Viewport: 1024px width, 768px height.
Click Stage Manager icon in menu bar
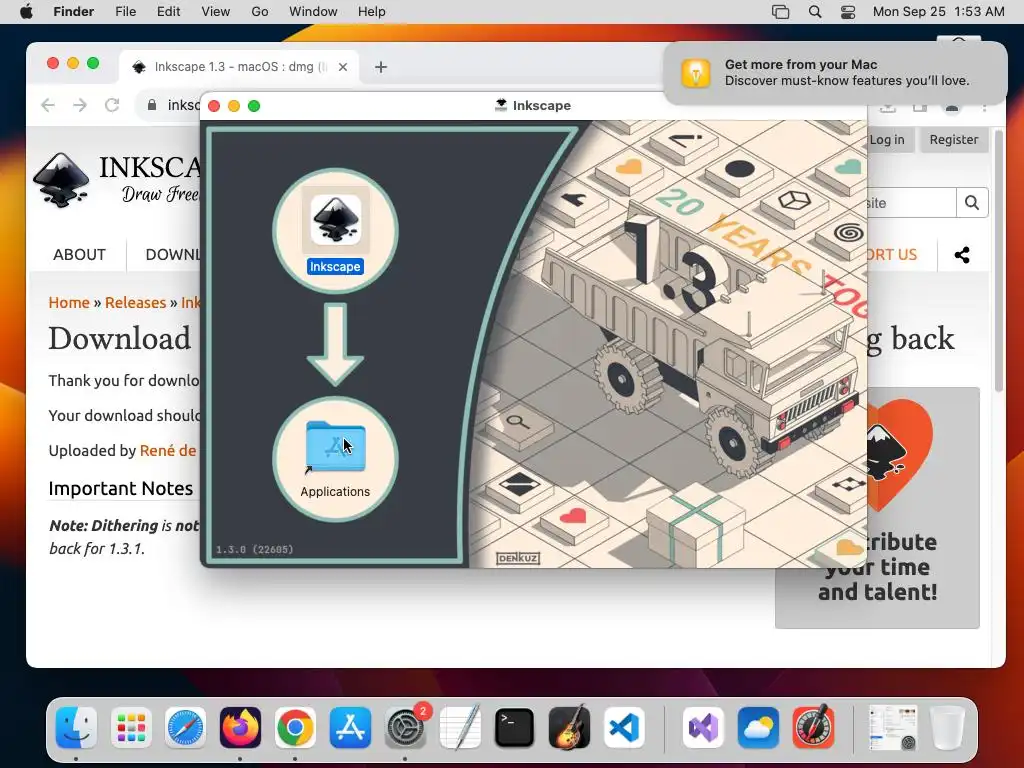[780, 12]
